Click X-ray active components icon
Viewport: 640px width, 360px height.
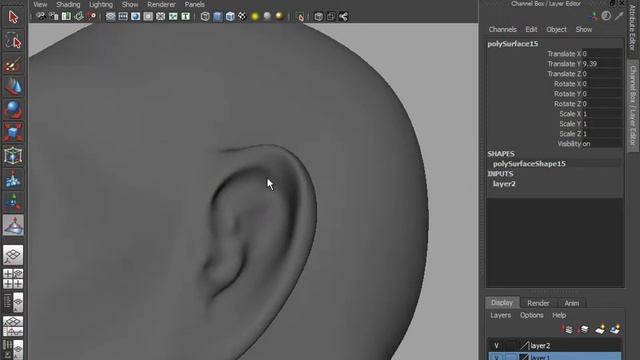(331, 16)
